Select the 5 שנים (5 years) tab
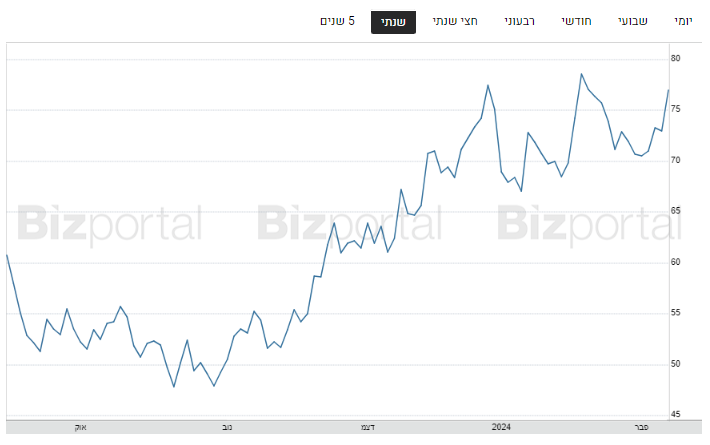This screenshot has width=710, height=445. coord(337,21)
